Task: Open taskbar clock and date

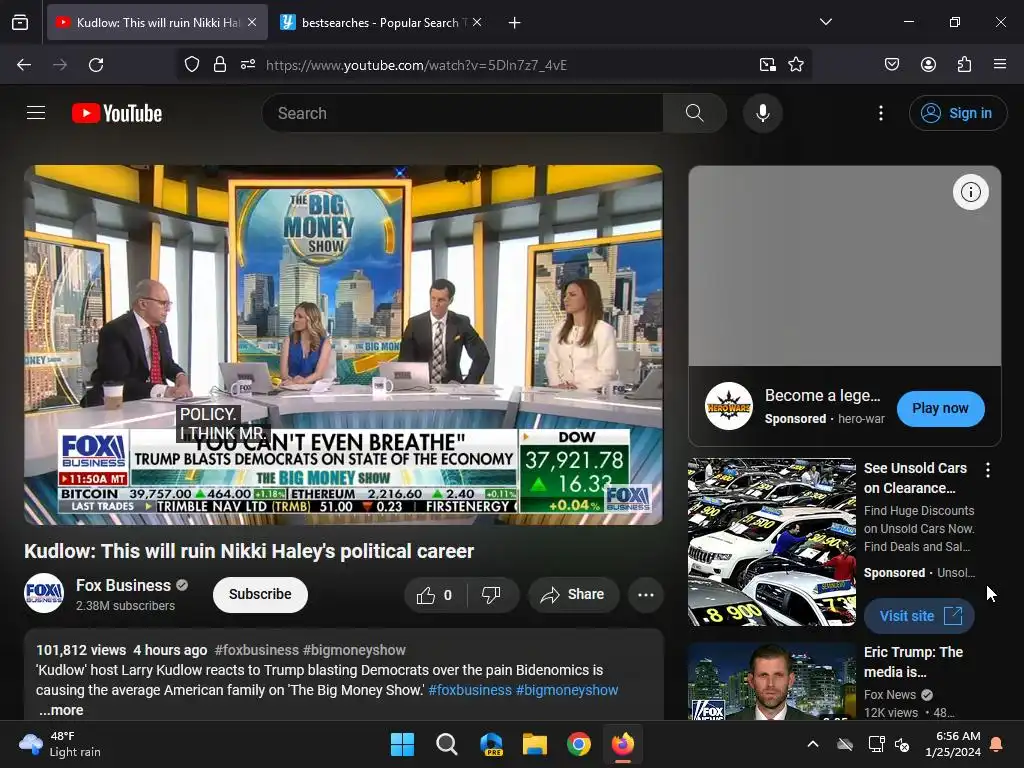Action: coord(953,744)
